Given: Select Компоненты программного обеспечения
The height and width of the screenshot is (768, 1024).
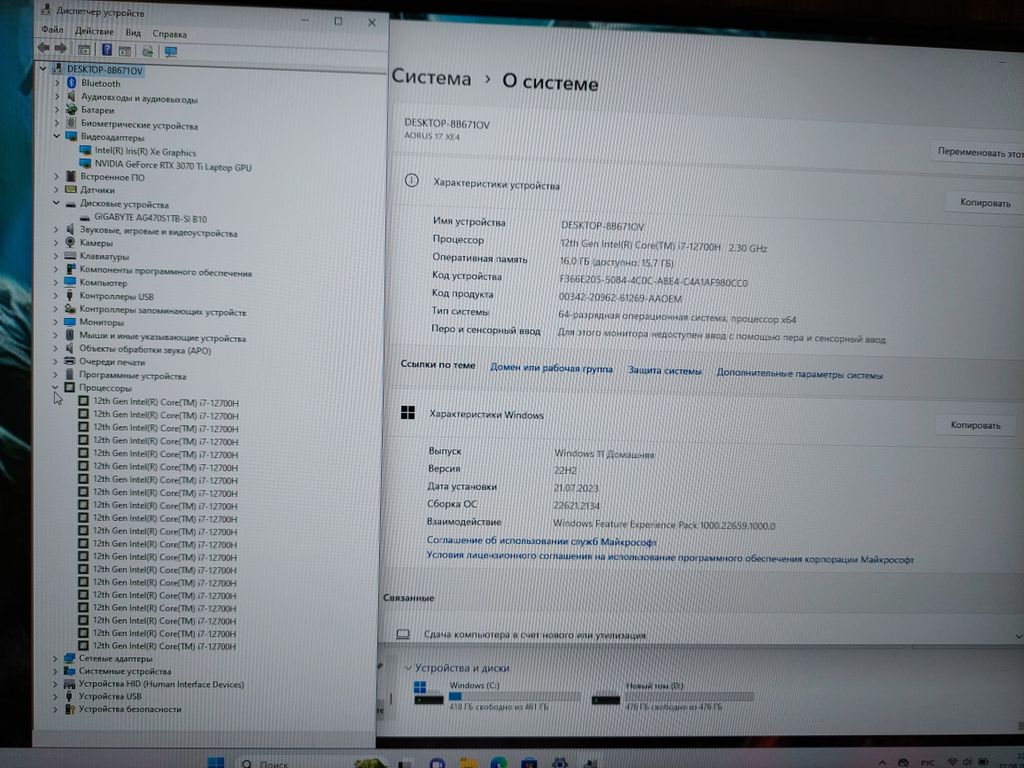Looking at the screenshot, I should (166, 271).
